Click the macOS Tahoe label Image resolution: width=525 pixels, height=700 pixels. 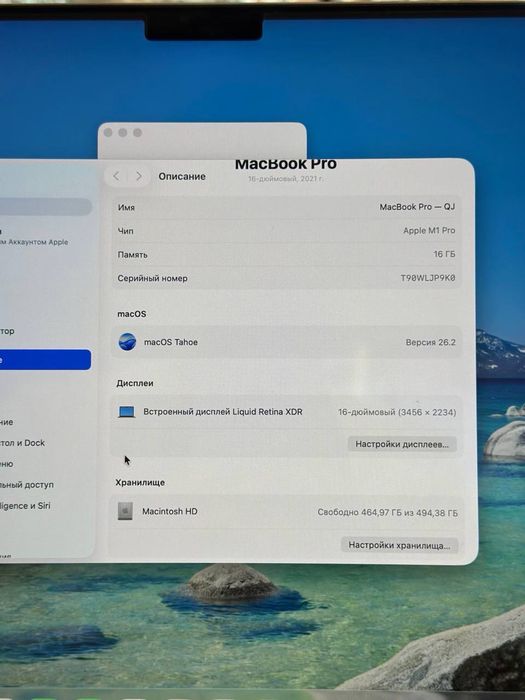coord(171,342)
